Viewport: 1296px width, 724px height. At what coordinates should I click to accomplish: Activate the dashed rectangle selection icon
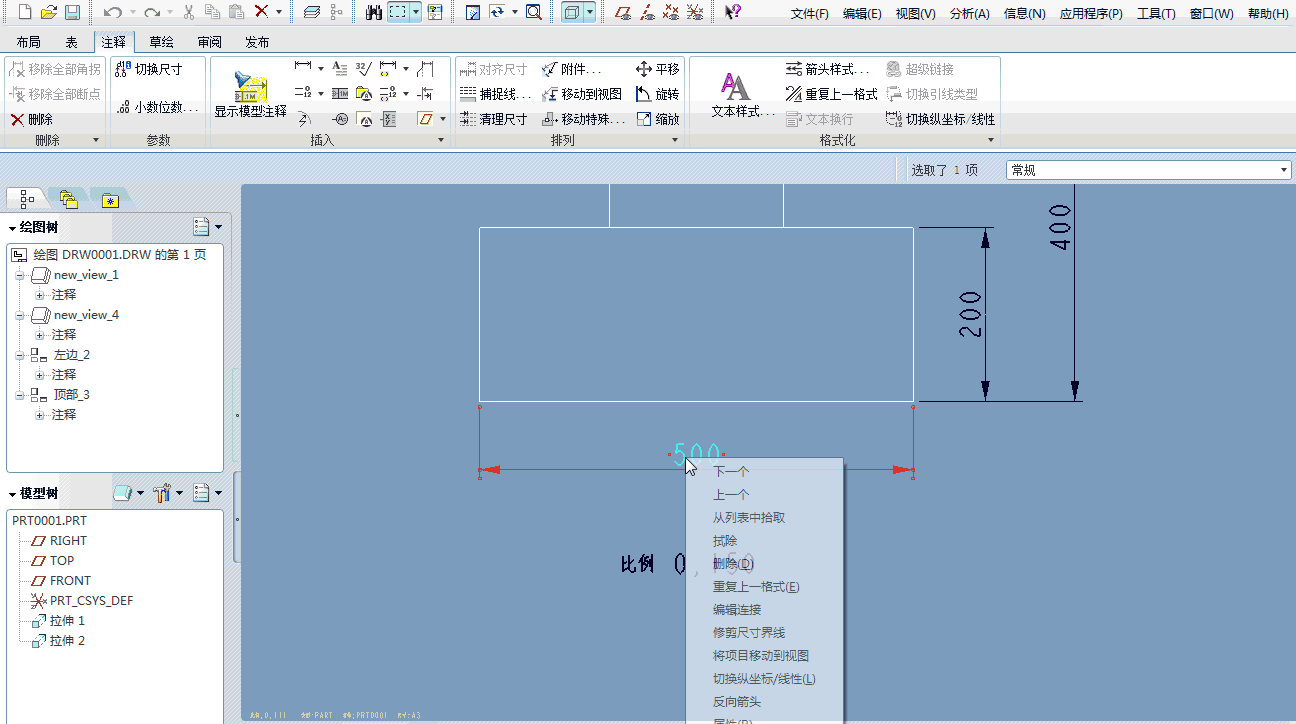pos(398,12)
